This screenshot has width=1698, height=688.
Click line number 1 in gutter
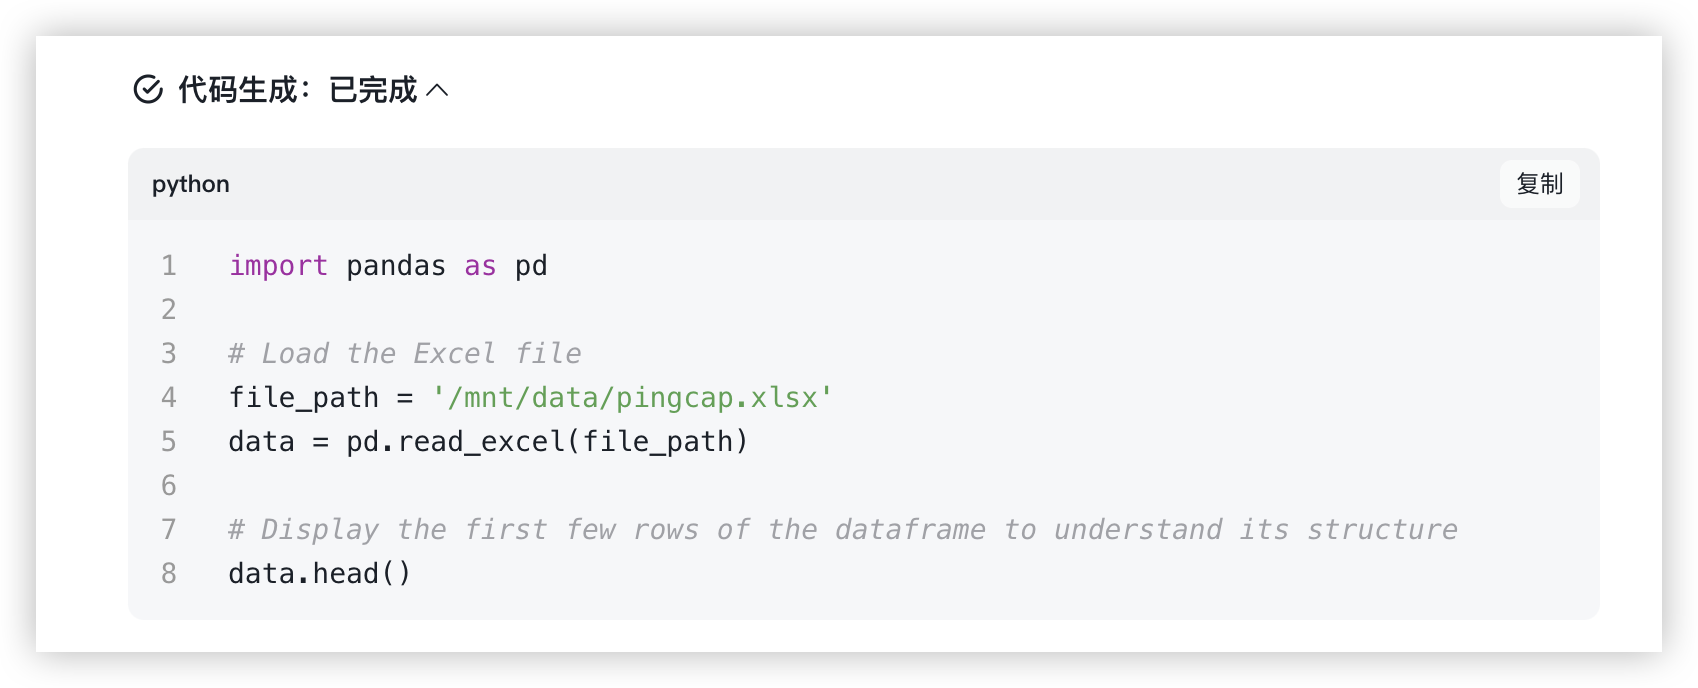pos(169,266)
